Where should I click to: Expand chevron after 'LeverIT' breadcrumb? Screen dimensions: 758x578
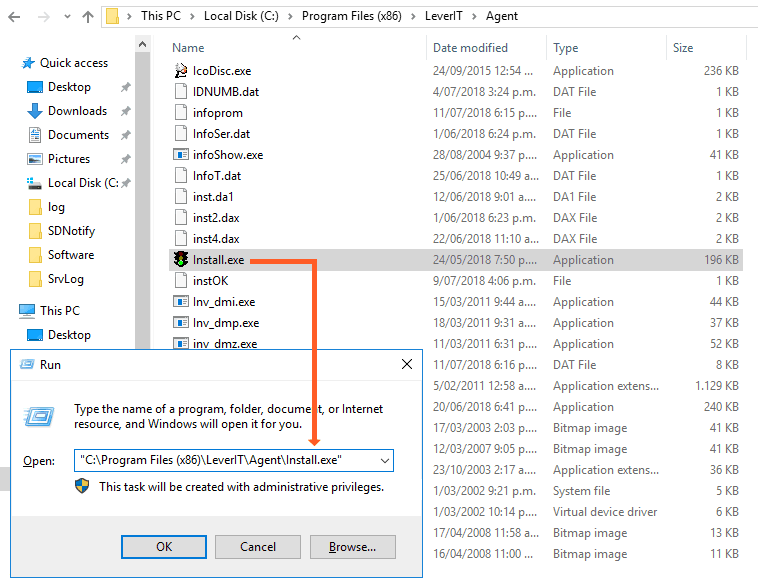pos(474,16)
